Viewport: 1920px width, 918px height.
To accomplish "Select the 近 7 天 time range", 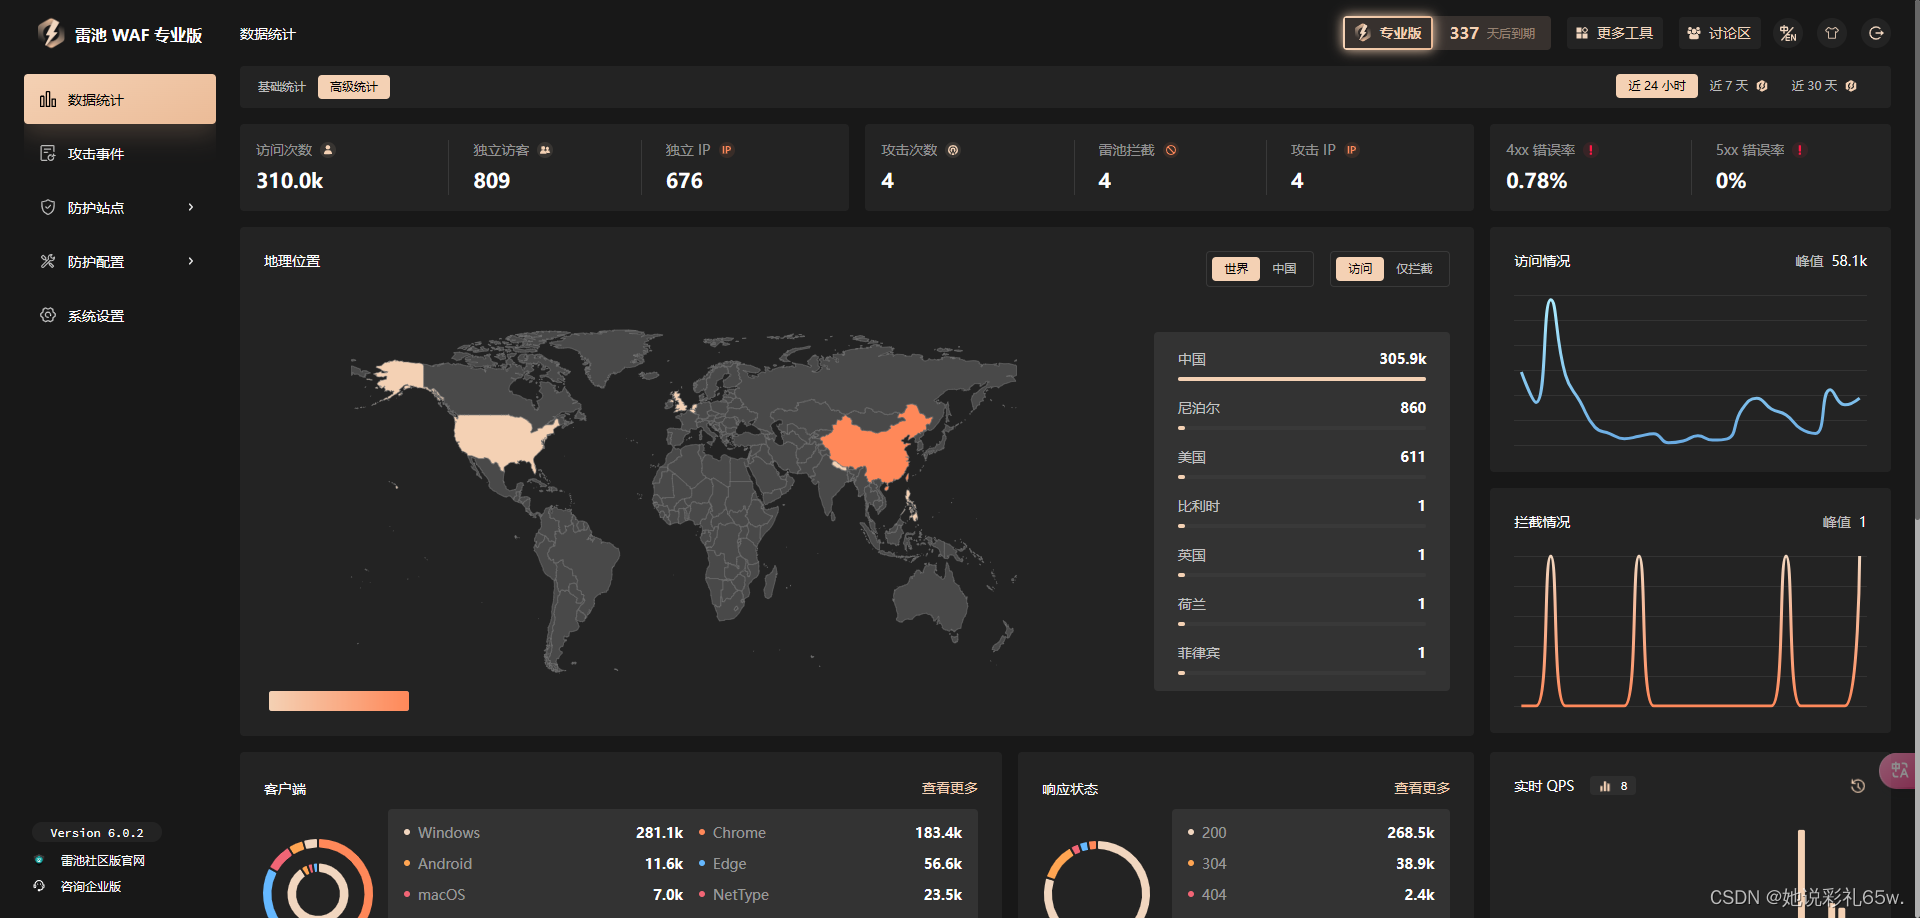I will pos(1738,86).
